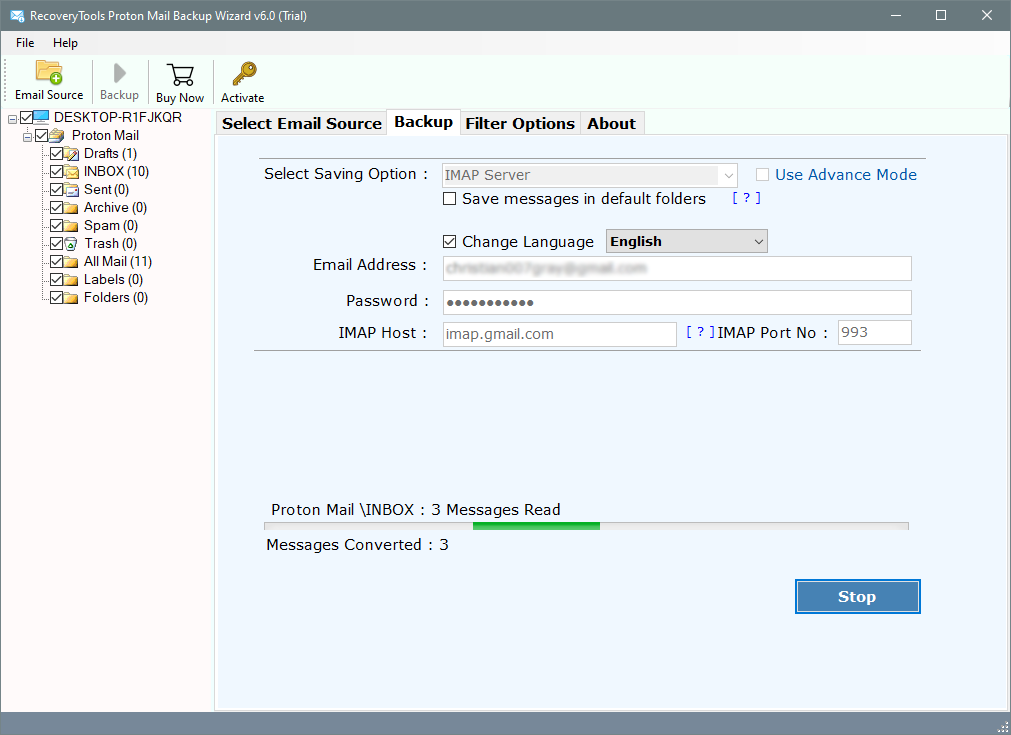Collapse the DESKTOP-R1FJKQR tree node
This screenshot has width=1011, height=735.
[x=12, y=119]
